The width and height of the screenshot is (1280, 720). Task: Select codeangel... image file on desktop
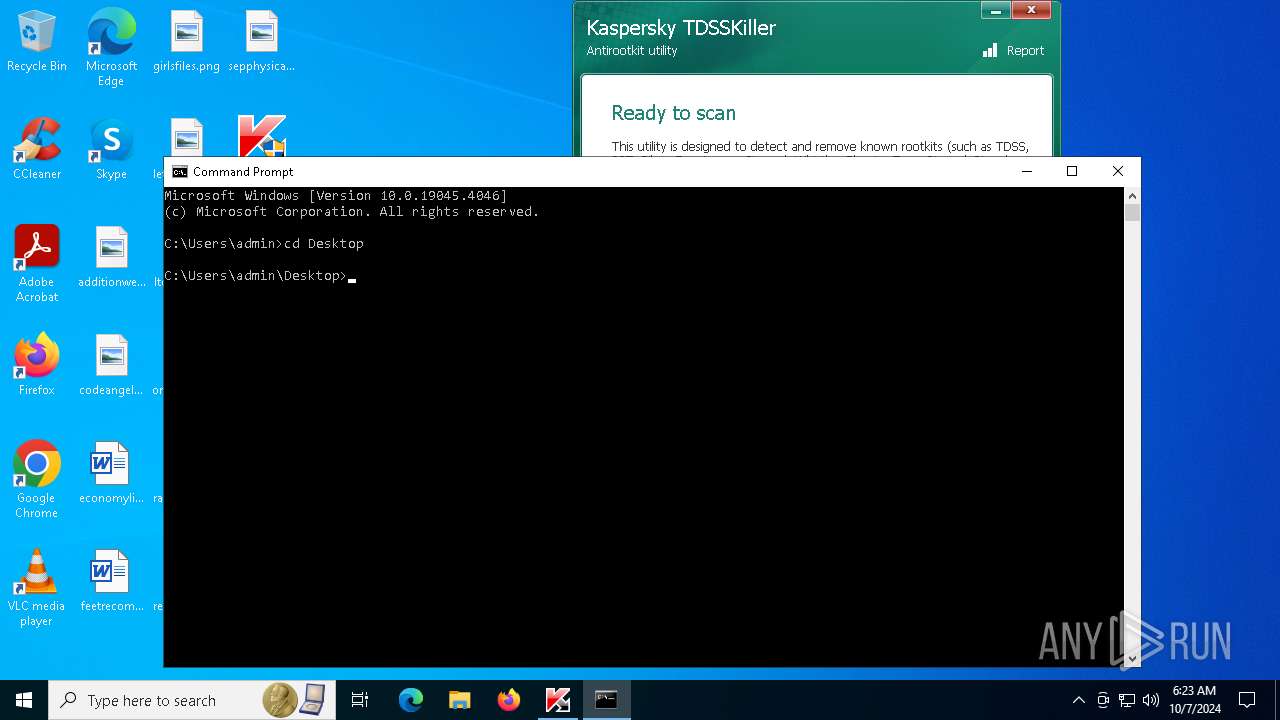pos(111,365)
